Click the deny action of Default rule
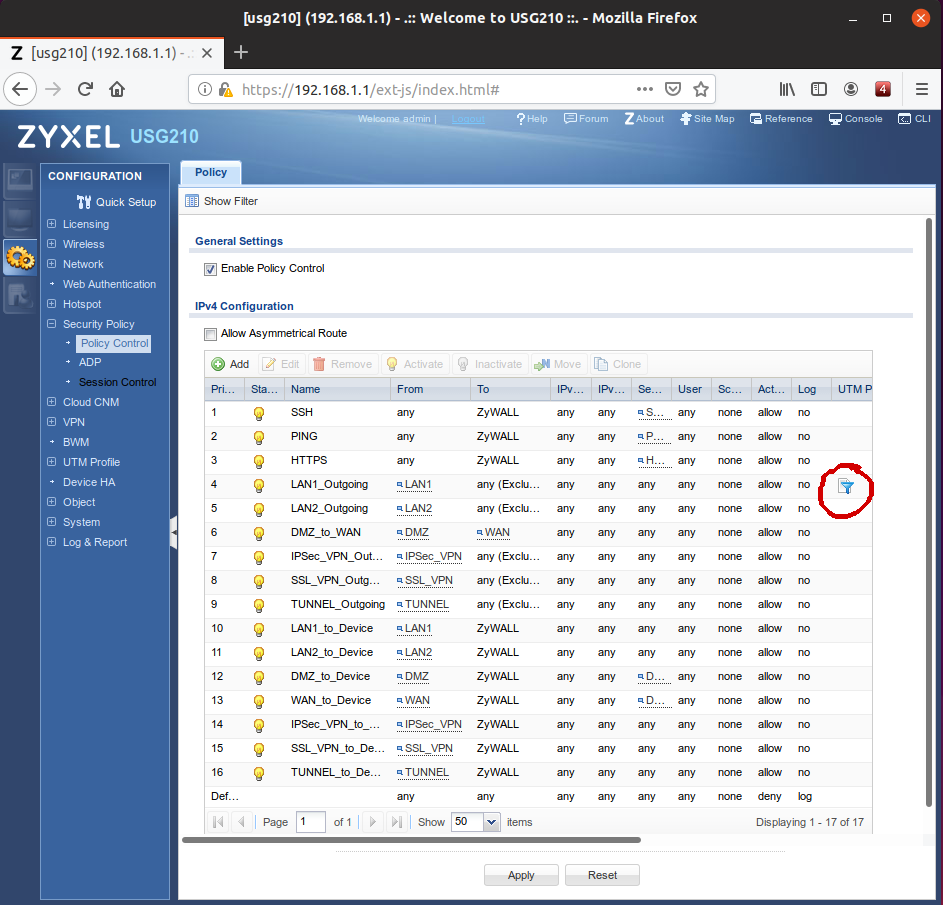 [769, 796]
